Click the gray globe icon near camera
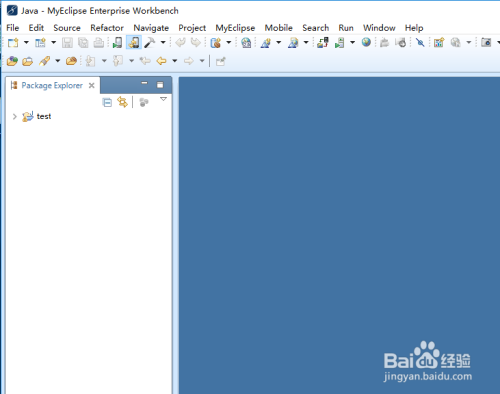The image size is (500, 394). (x=455, y=43)
